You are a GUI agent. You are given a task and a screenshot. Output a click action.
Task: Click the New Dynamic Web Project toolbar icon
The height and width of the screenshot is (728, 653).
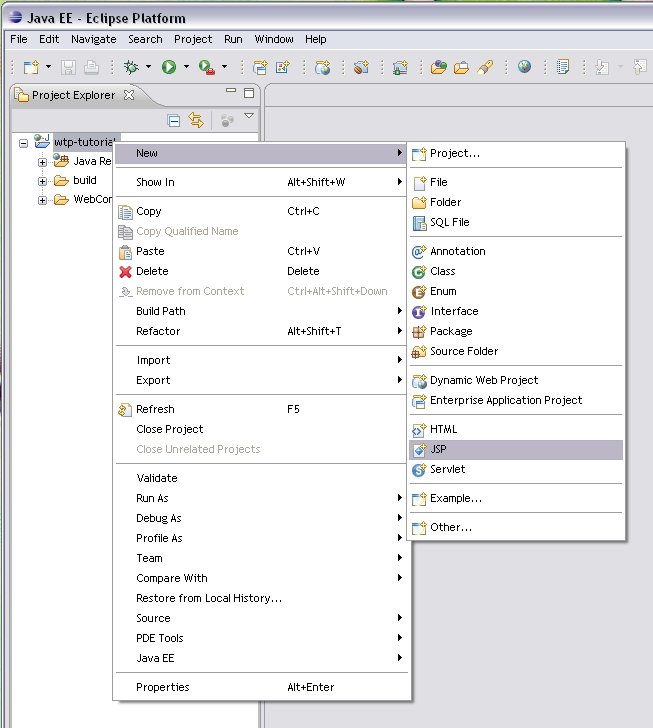point(322,67)
